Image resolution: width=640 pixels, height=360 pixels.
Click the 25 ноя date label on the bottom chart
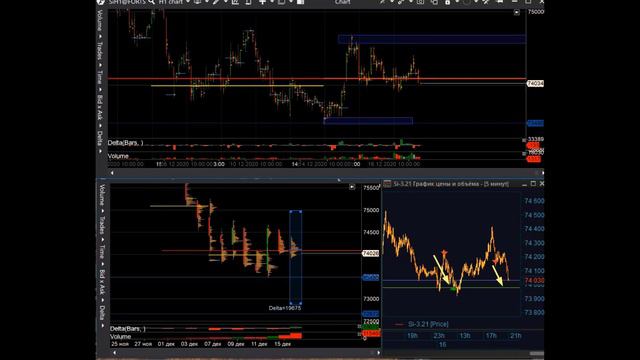[120, 344]
